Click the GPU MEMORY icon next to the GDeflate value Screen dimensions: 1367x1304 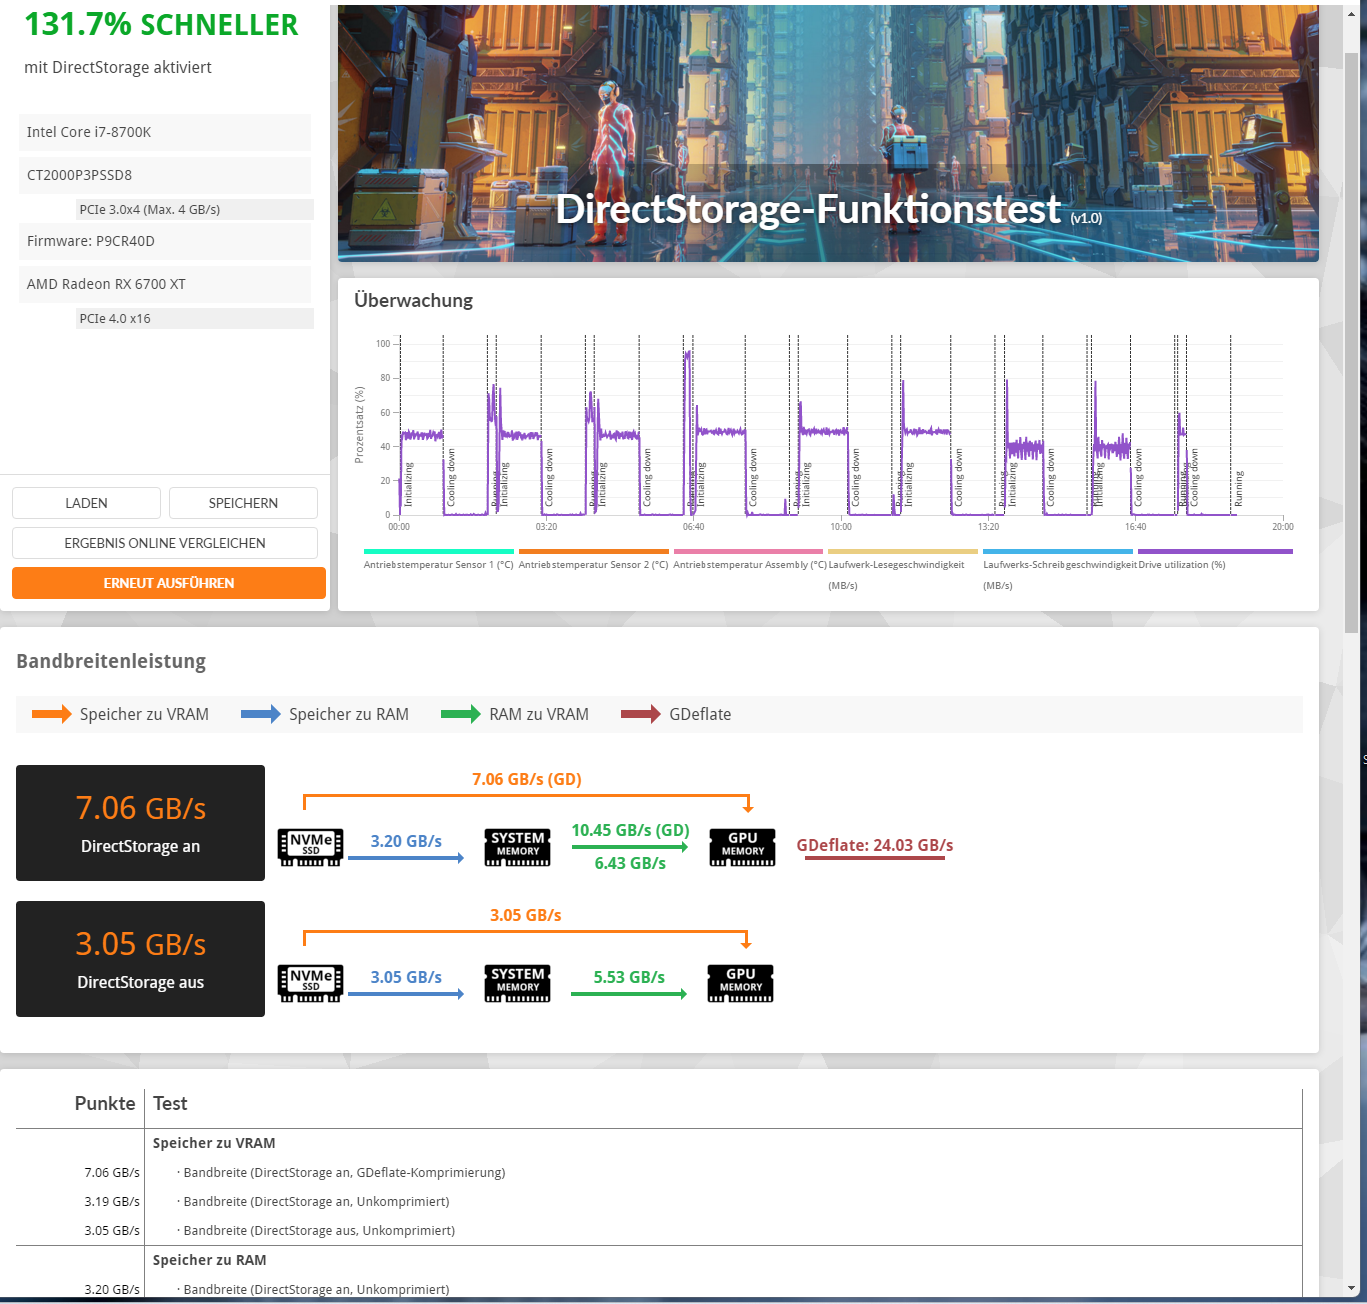[x=742, y=847]
